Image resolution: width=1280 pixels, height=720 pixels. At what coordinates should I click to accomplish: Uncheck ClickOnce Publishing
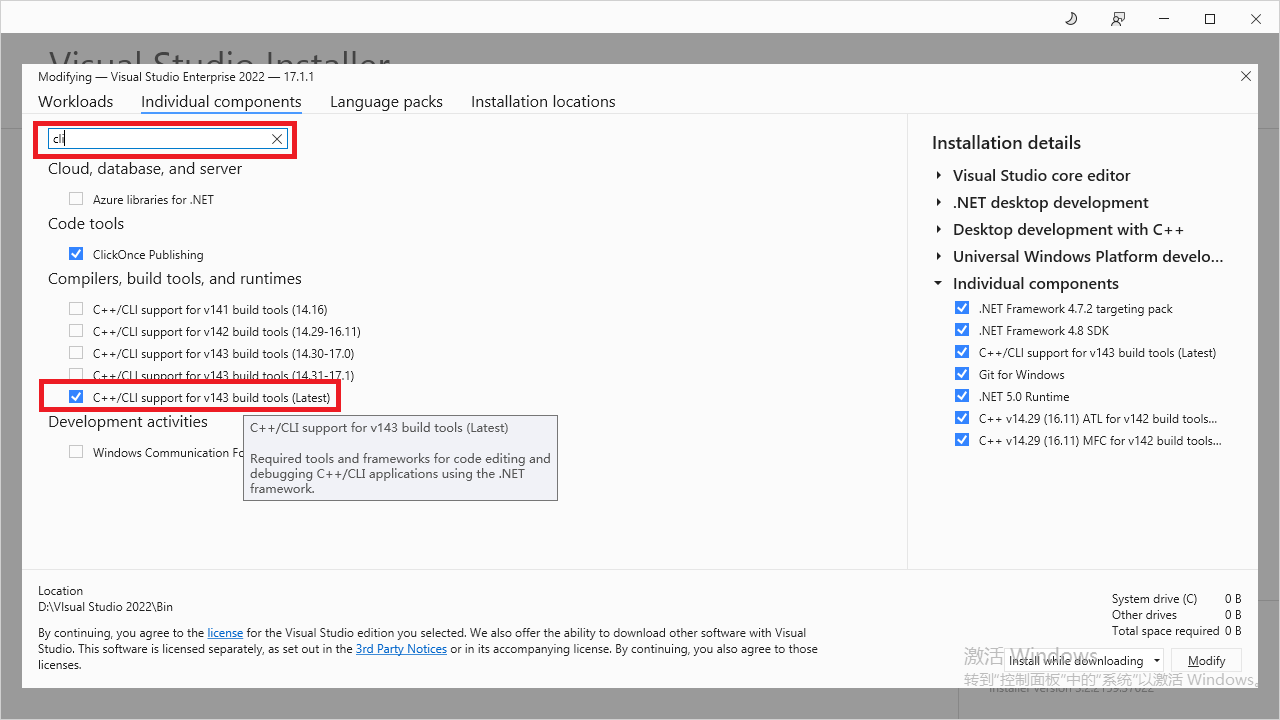point(76,254)
